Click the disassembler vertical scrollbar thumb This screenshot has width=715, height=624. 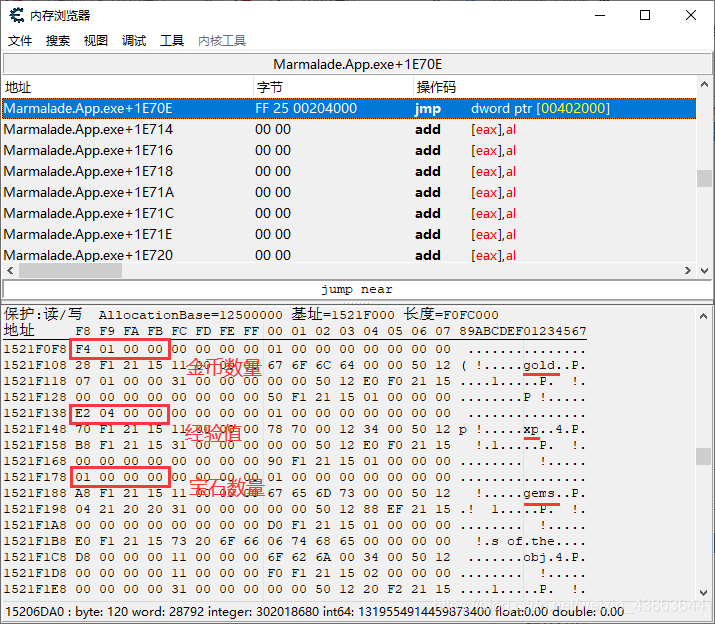click(704, 178)
